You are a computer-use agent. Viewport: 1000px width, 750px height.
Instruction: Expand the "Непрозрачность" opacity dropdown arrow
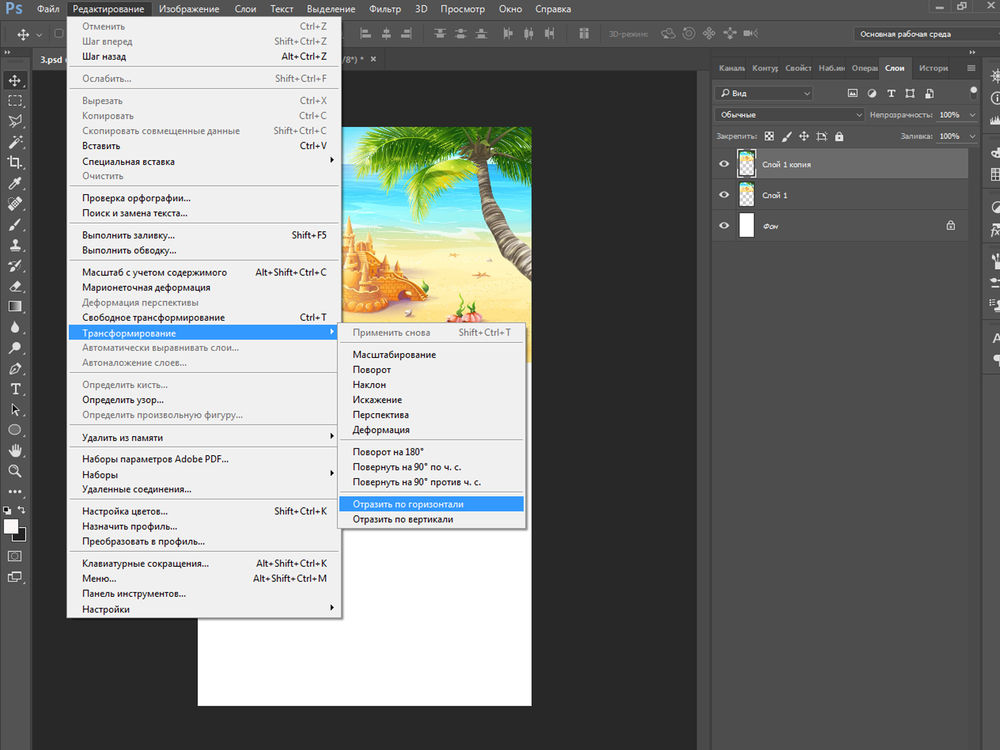click(971, 115)
